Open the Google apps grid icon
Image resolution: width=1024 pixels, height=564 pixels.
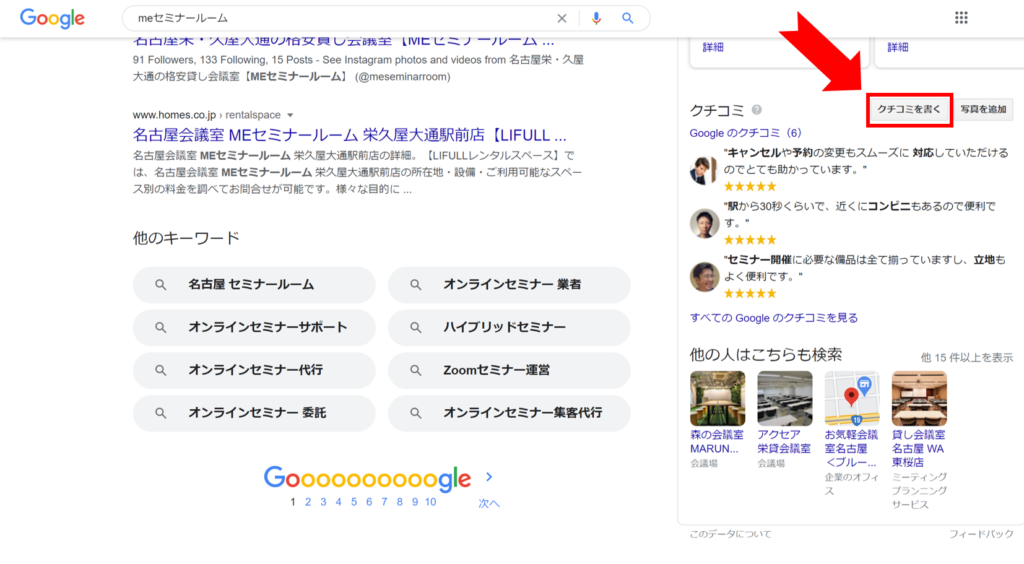coord(961,18)
